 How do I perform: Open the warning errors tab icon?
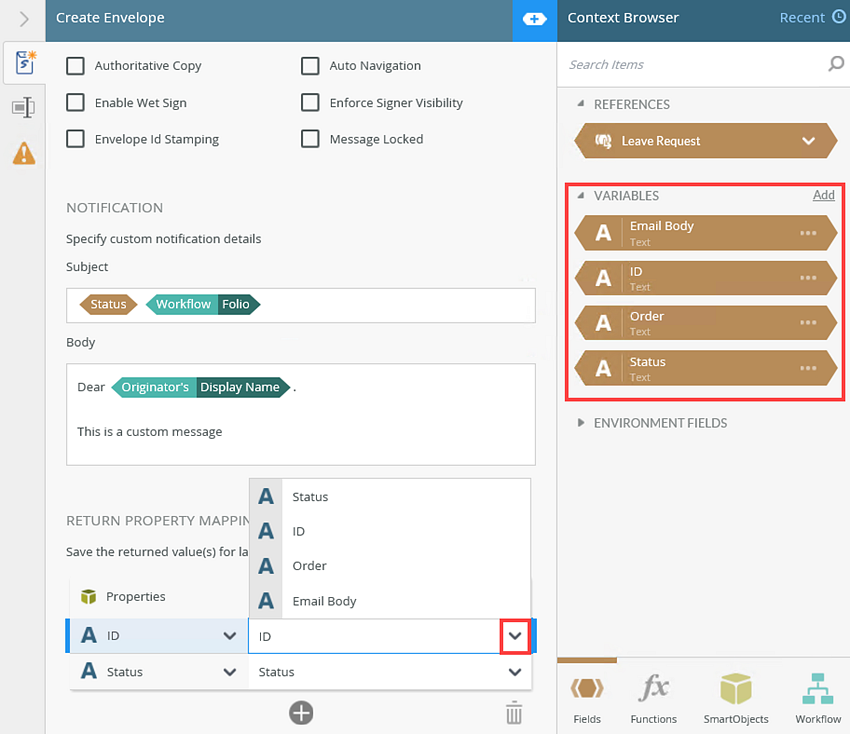(x=23, y=153)
